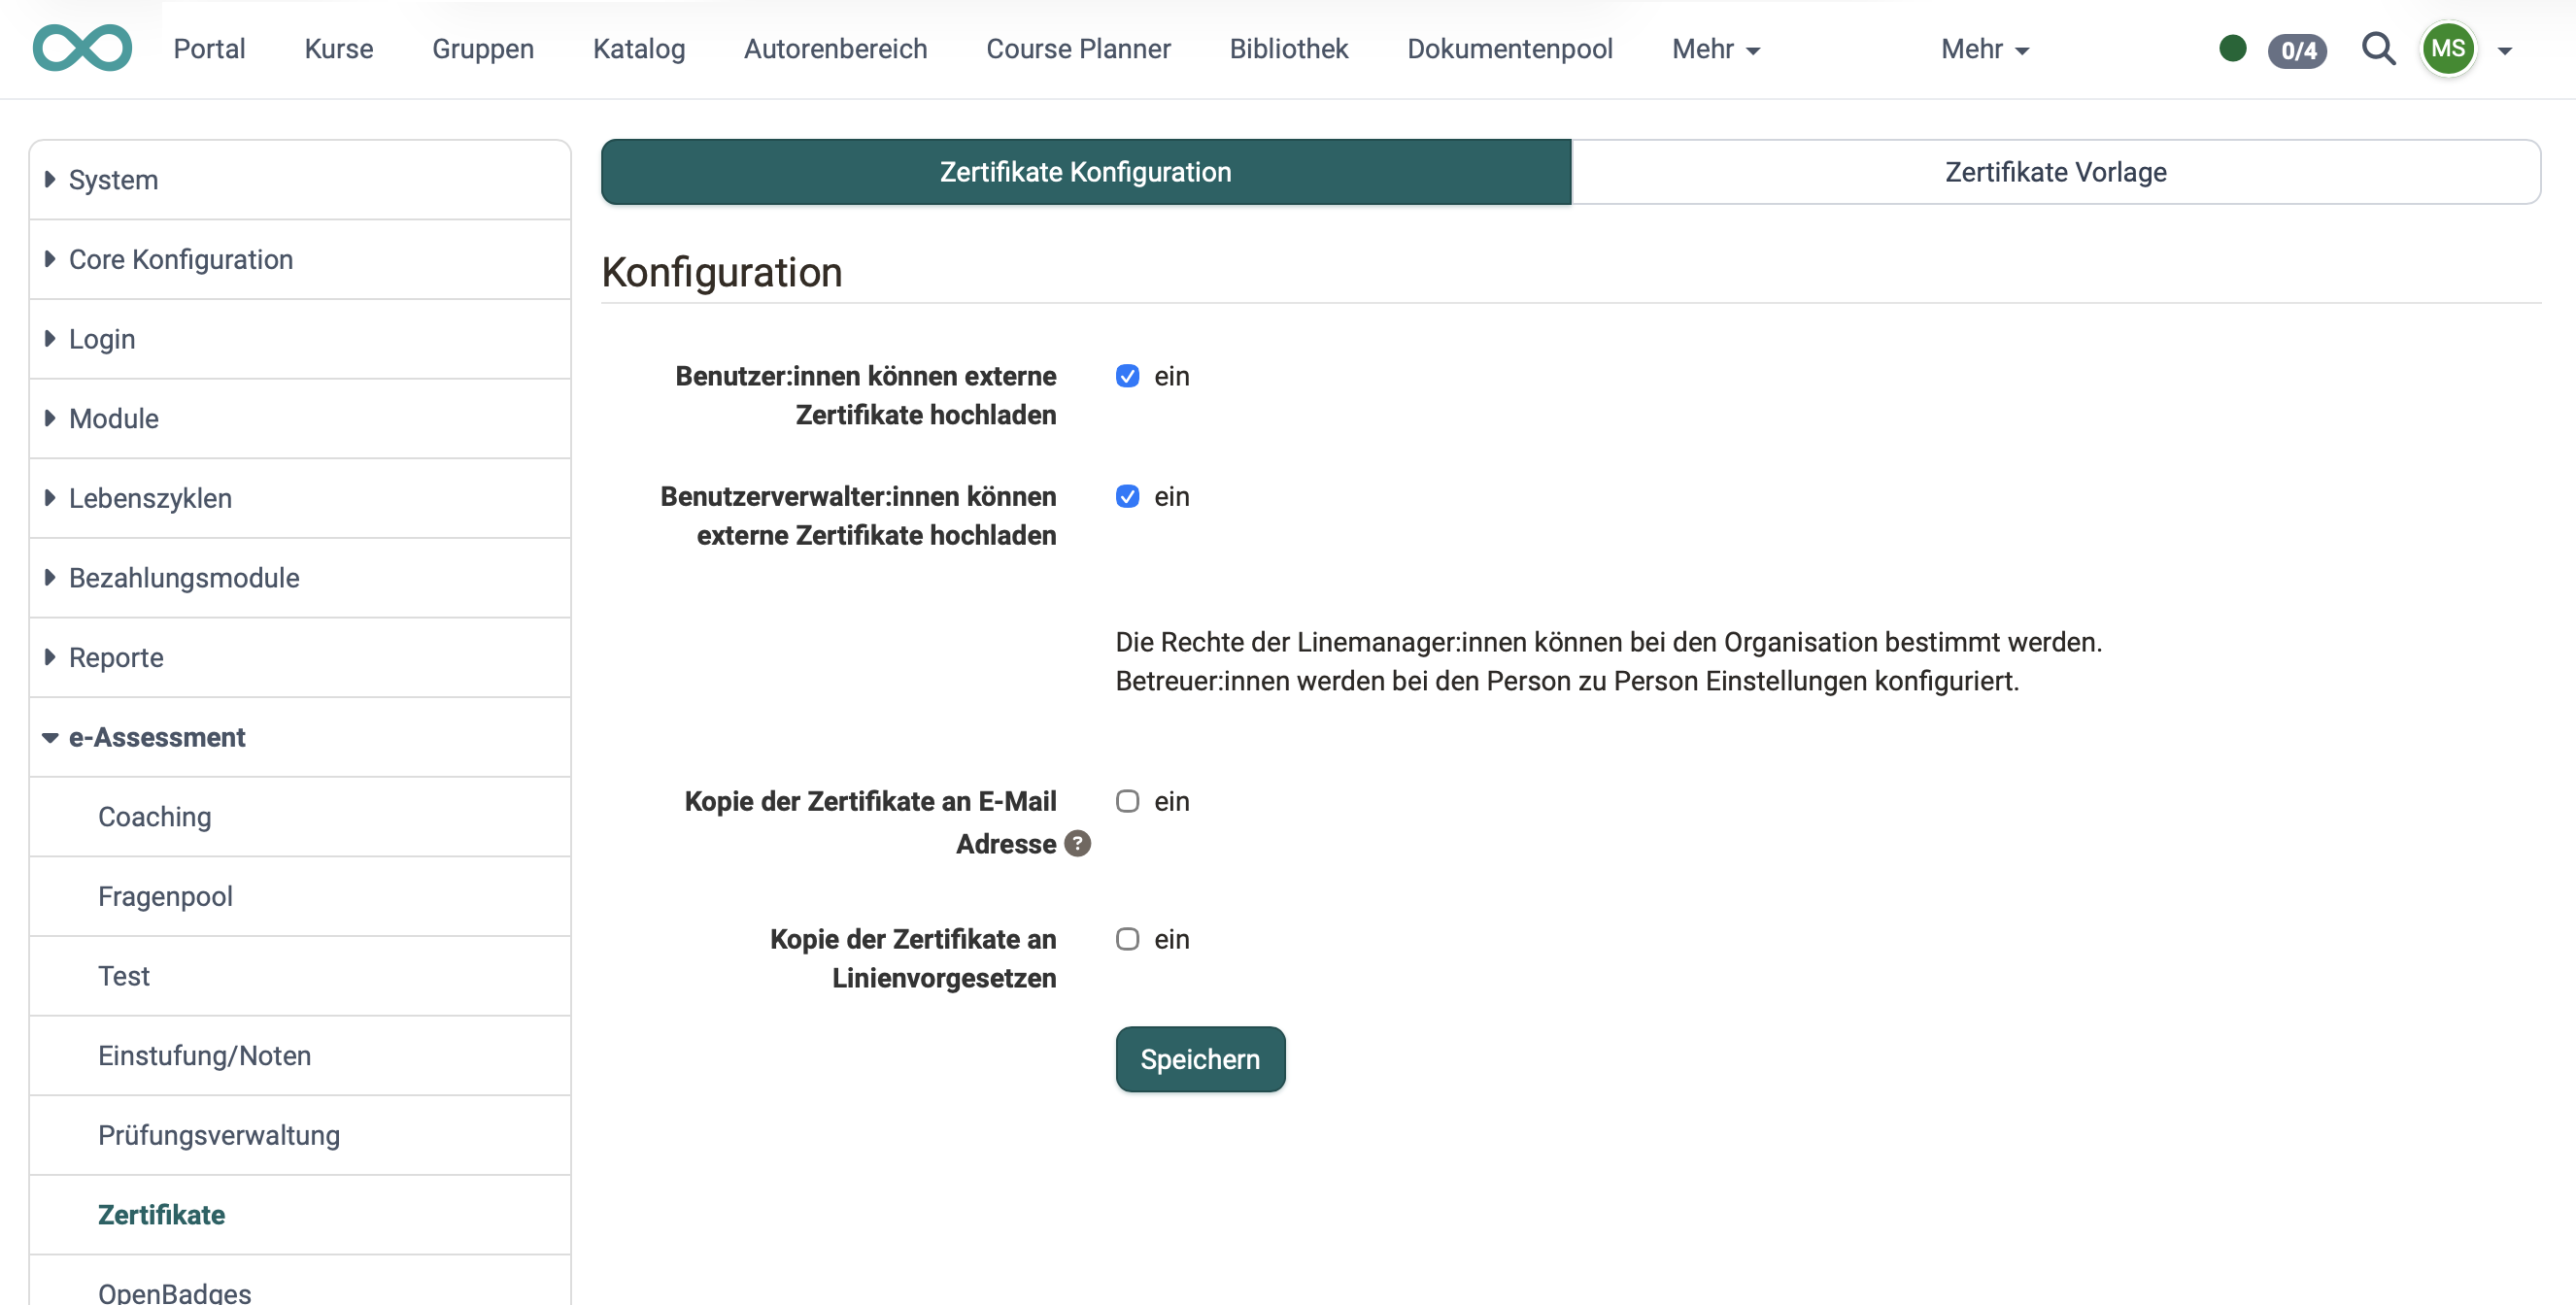Screen dimensions: 2576x1305
Task: Uncheck Benutzerverwalter external certificate upload
Action: (x=1128, y=496)
